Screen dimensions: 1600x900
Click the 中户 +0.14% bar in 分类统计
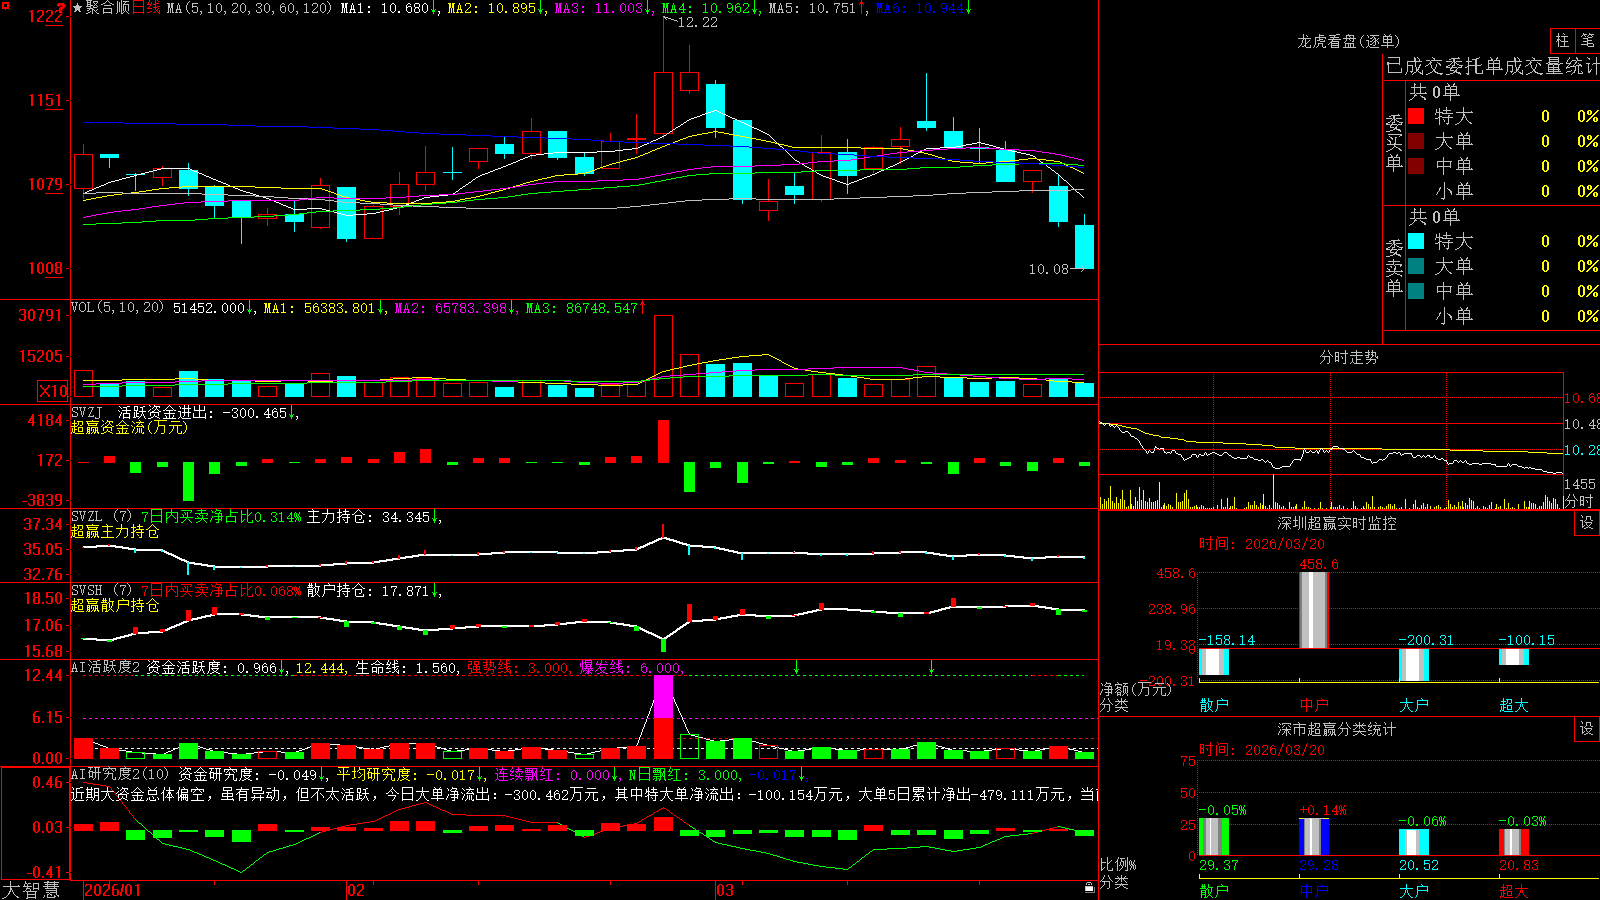1314,837
